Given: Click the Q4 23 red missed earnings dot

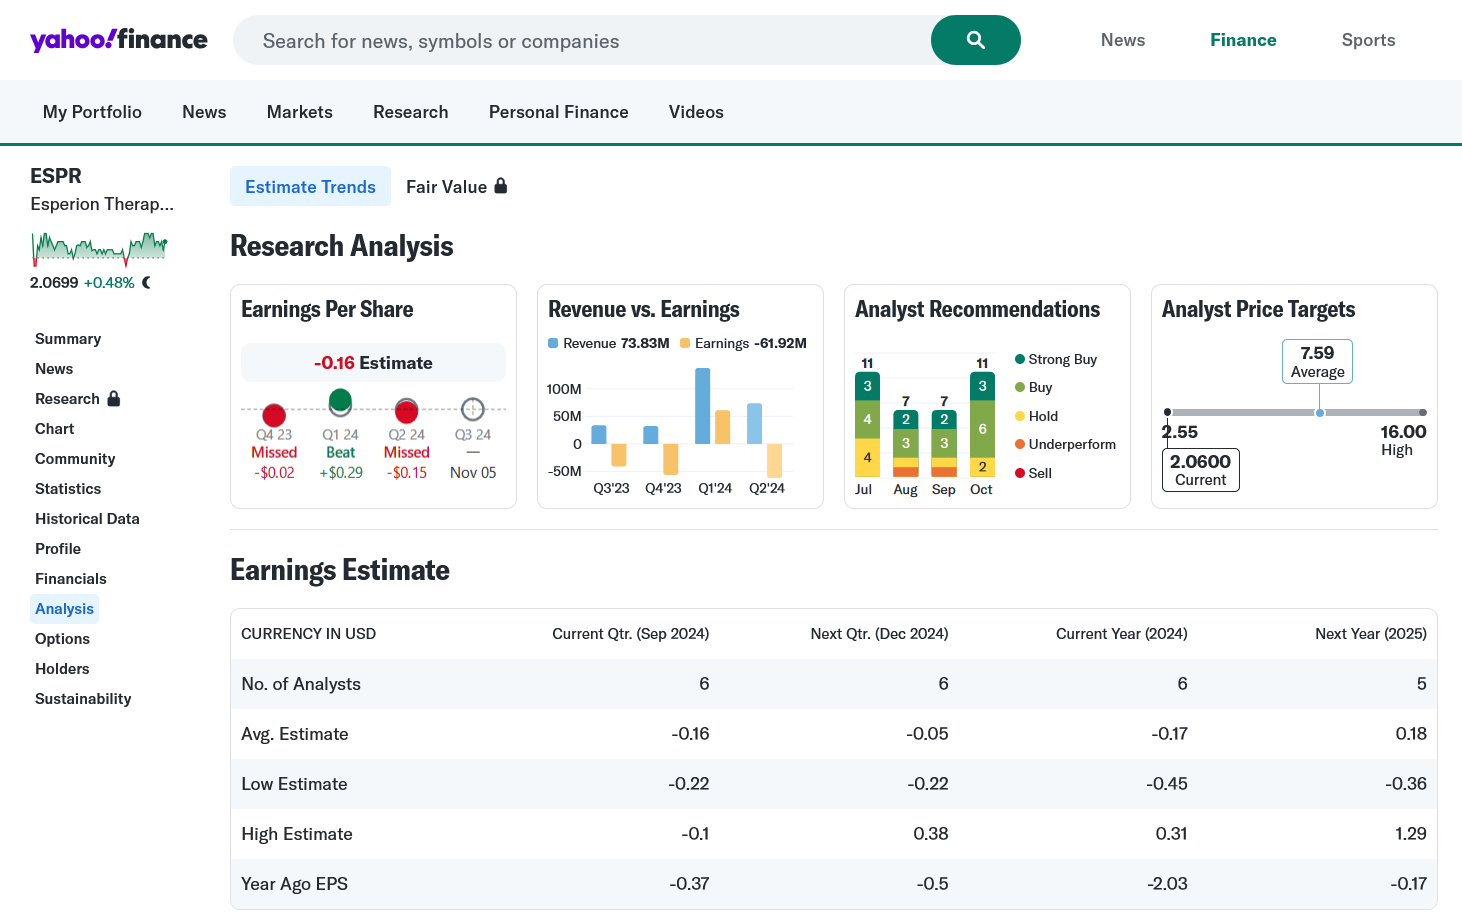Looking at the screenshot, I should [x=274, y=414].
